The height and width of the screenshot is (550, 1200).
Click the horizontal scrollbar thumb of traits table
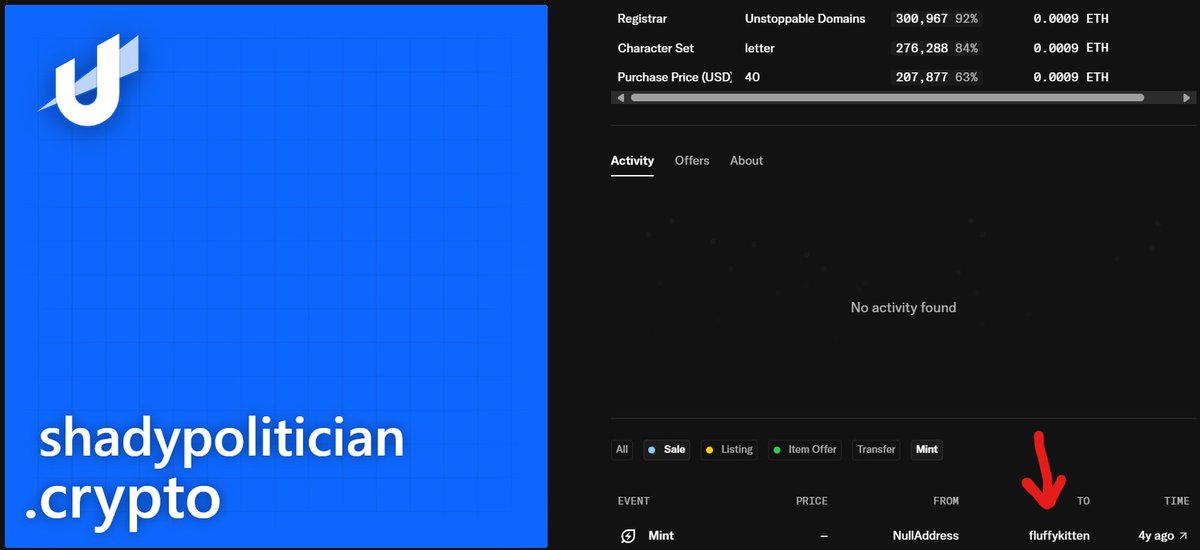[x=887, y=98]
